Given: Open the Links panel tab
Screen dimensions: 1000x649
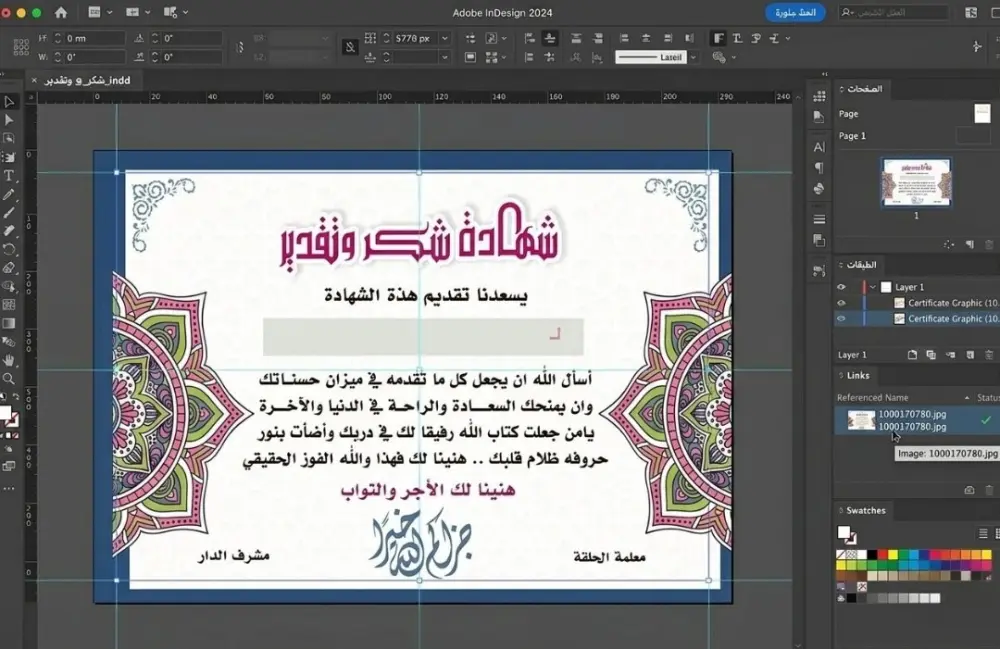Looking at the screenshot, I should (x=858, y=376).
